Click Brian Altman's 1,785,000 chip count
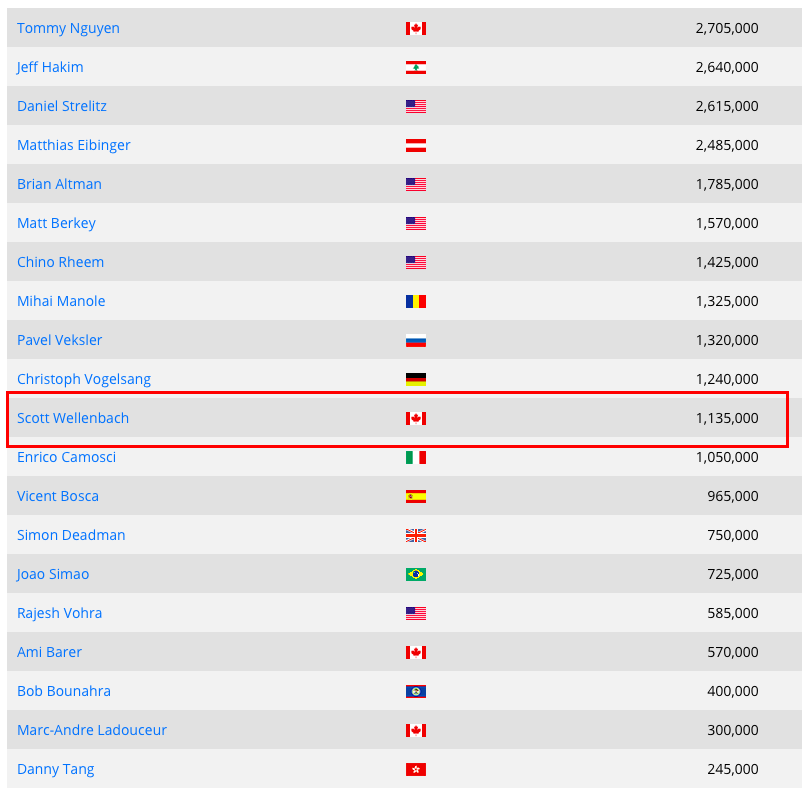Image resolution: width=802 pixels, height=803 pixels. coord(727,184)
